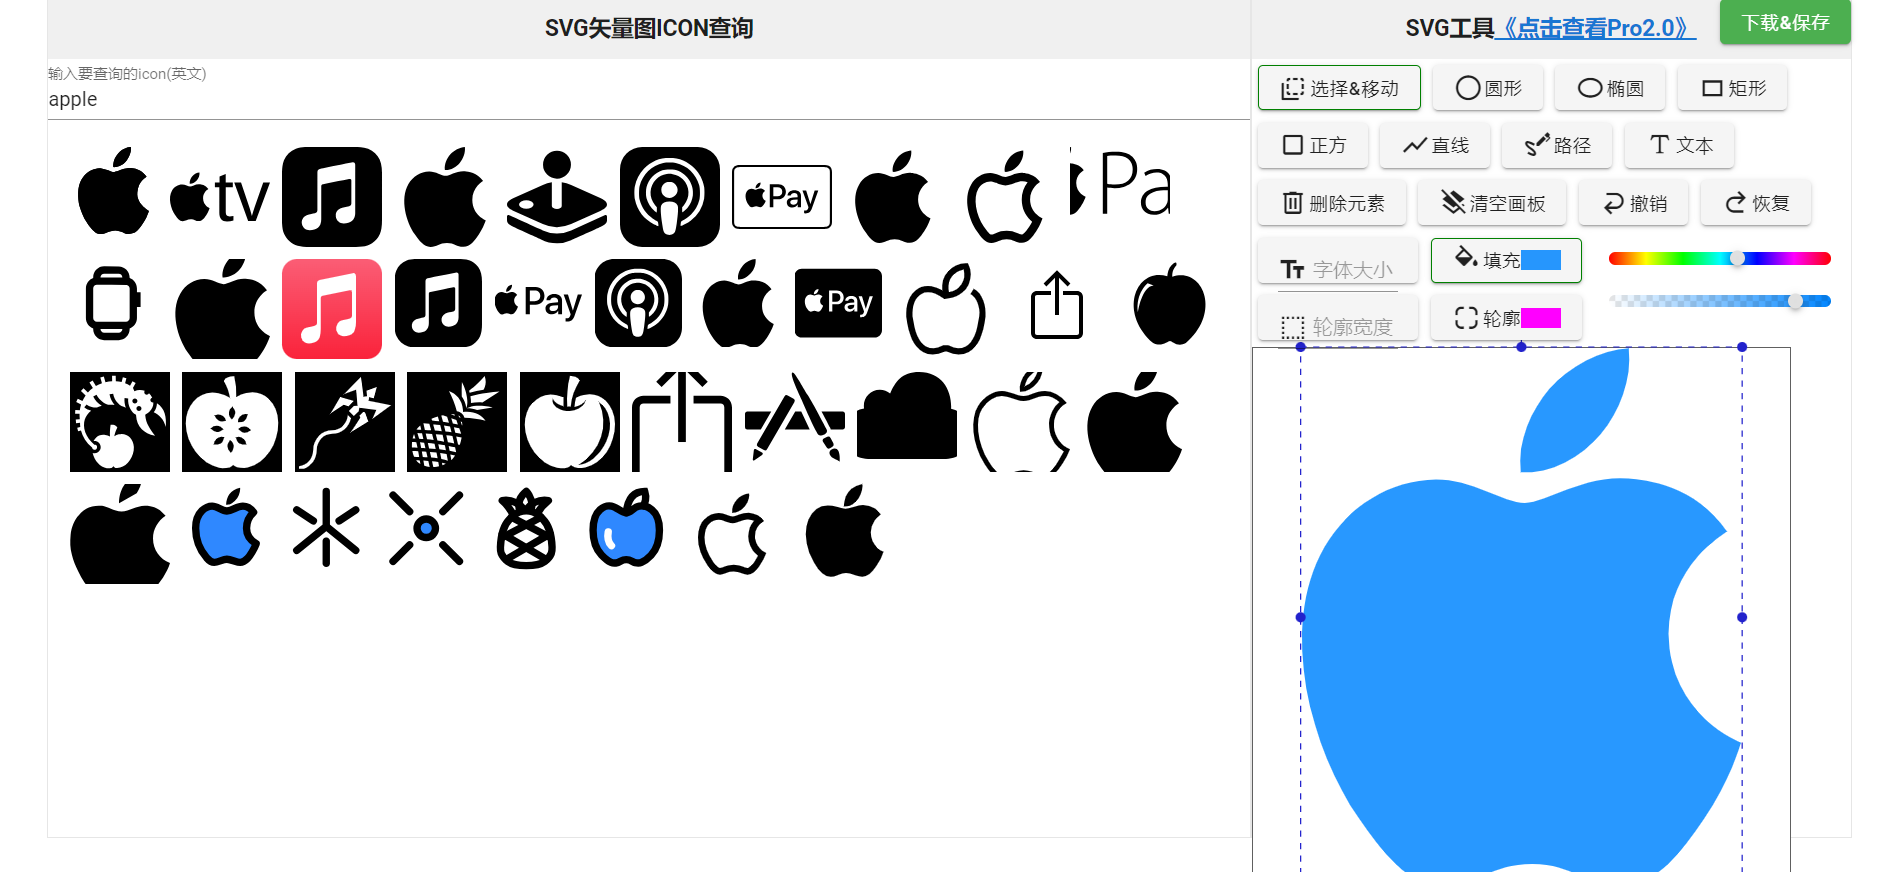Select the plain Apple Pay text logo in row two
Image resolution: width=1893 pixels, height=872 pixels.
tap(538, 301)
